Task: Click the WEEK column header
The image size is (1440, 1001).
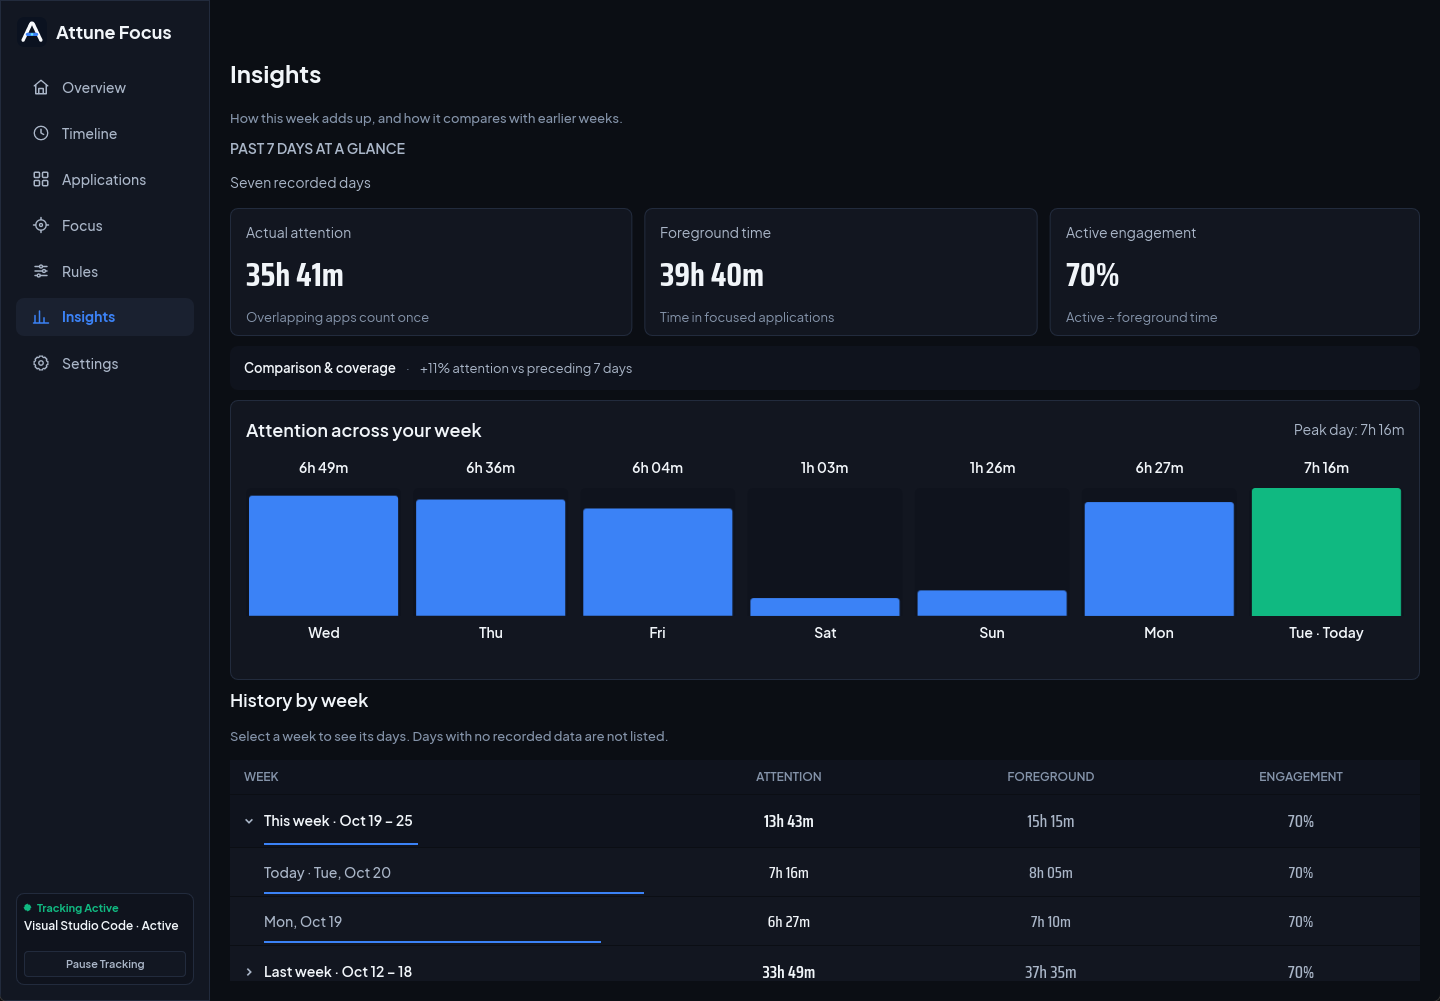Action: click(x=261, y=777)
